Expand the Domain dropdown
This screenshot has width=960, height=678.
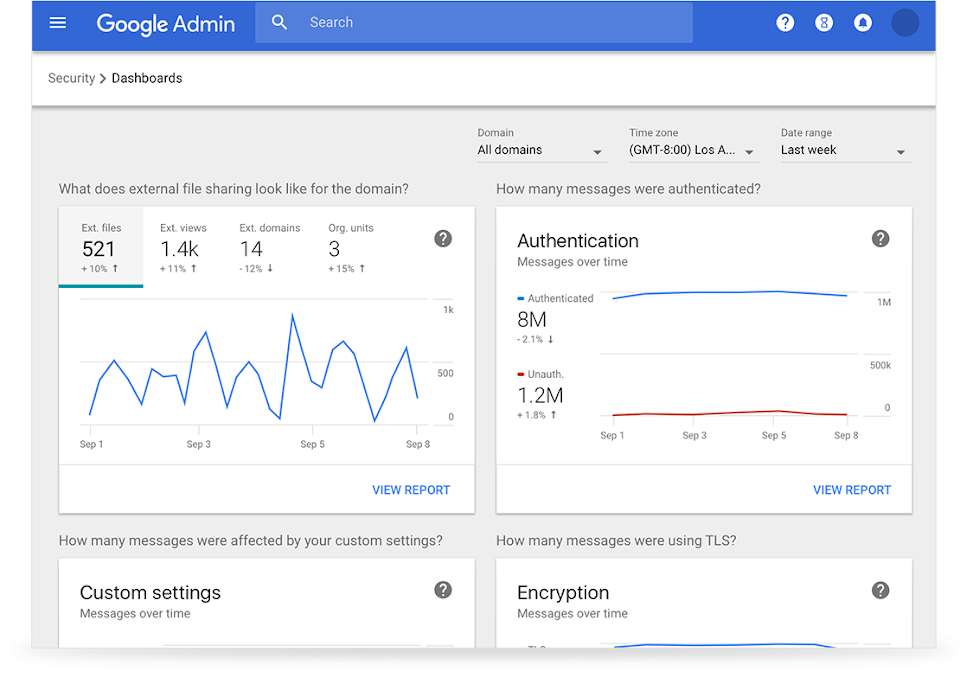click(540, 151)
